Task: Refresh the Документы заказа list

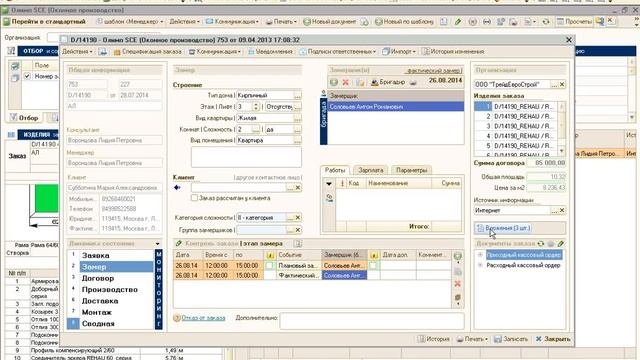Action: [541, 244]
